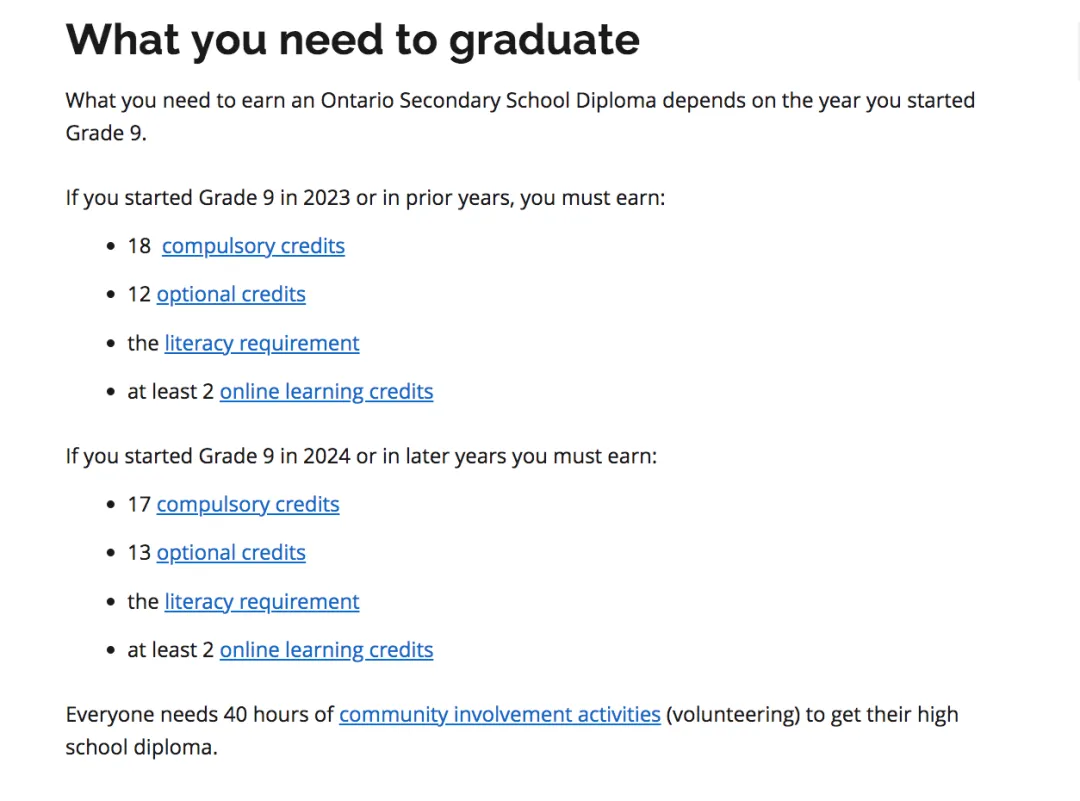Open online learning credits link under 2024 section
Viewport: 1080px width, 801px height.
pos(326,649)
